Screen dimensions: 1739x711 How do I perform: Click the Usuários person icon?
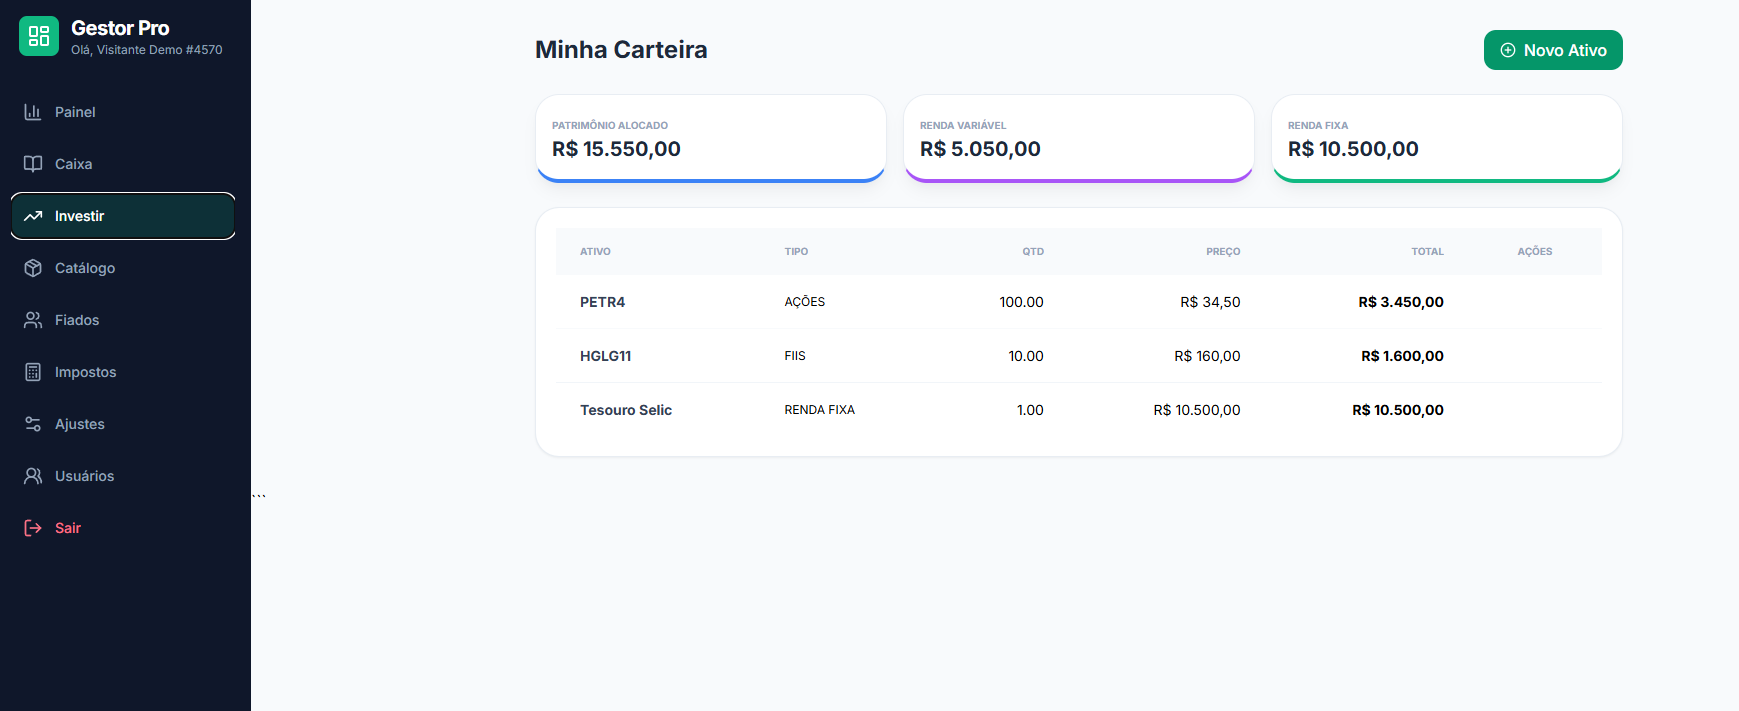[33, 476]
